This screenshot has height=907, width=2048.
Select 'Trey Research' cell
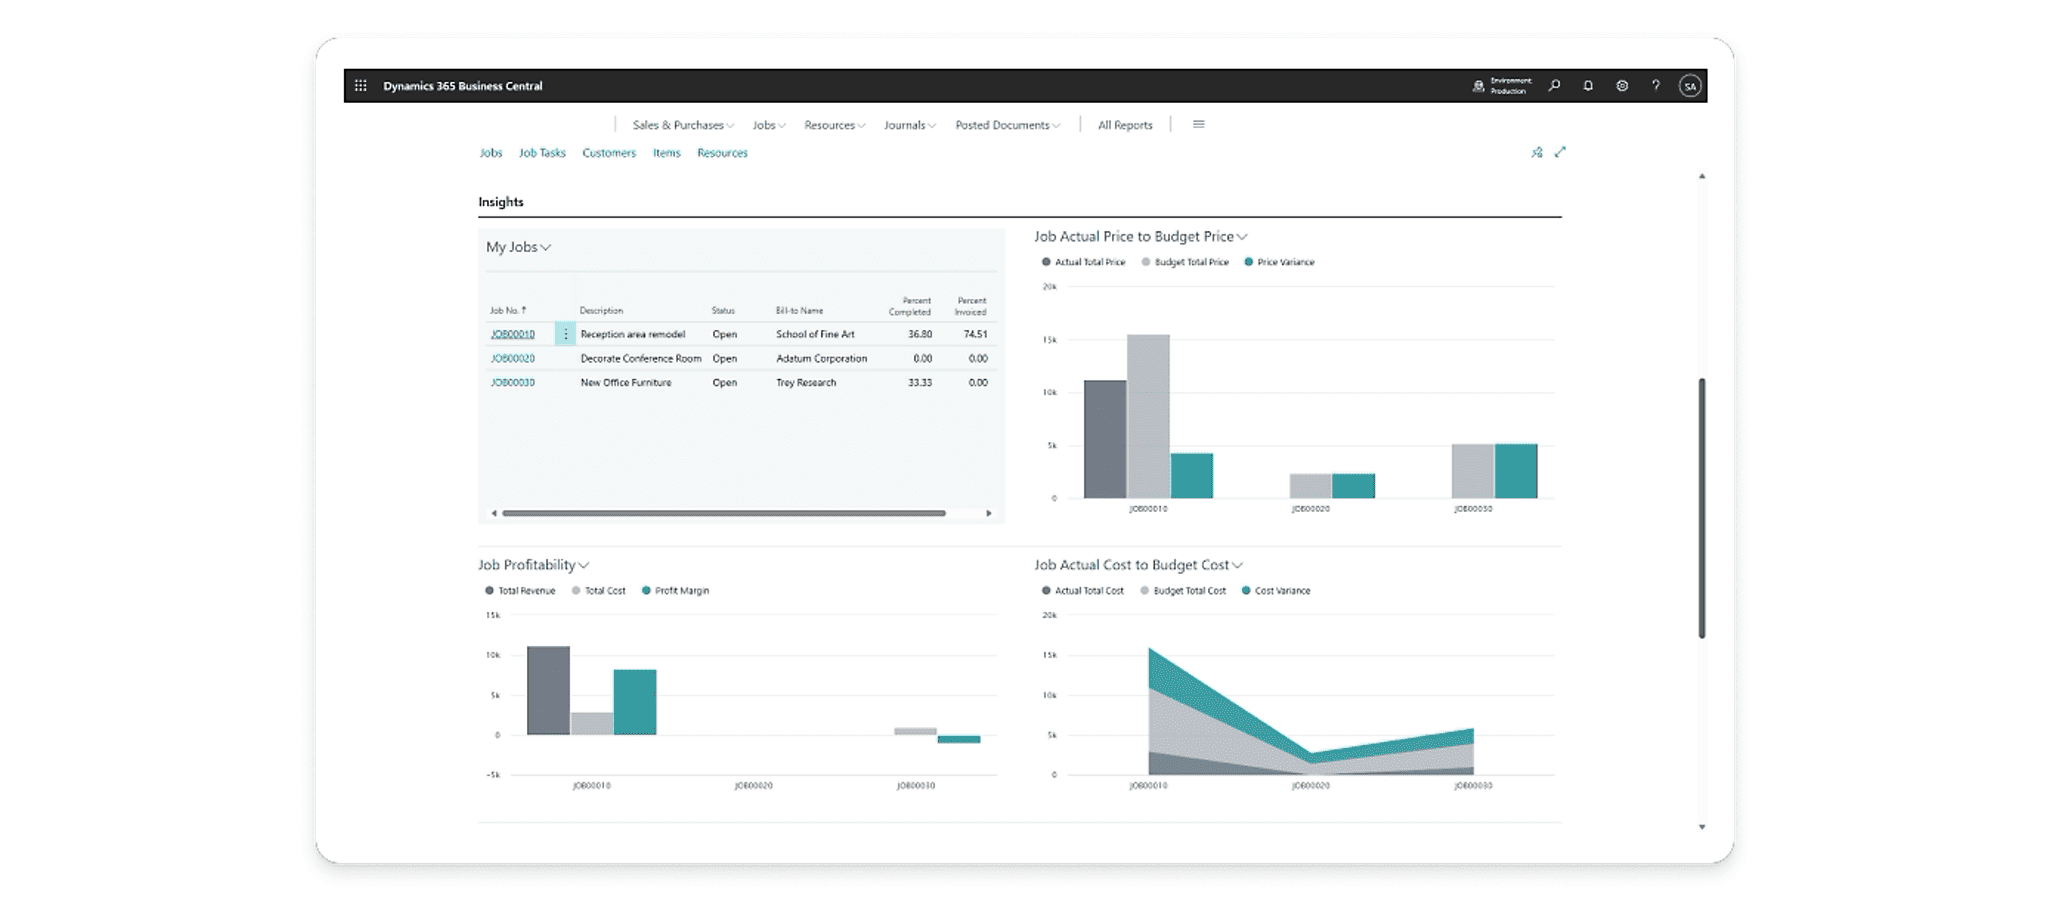tap(806, 382)
